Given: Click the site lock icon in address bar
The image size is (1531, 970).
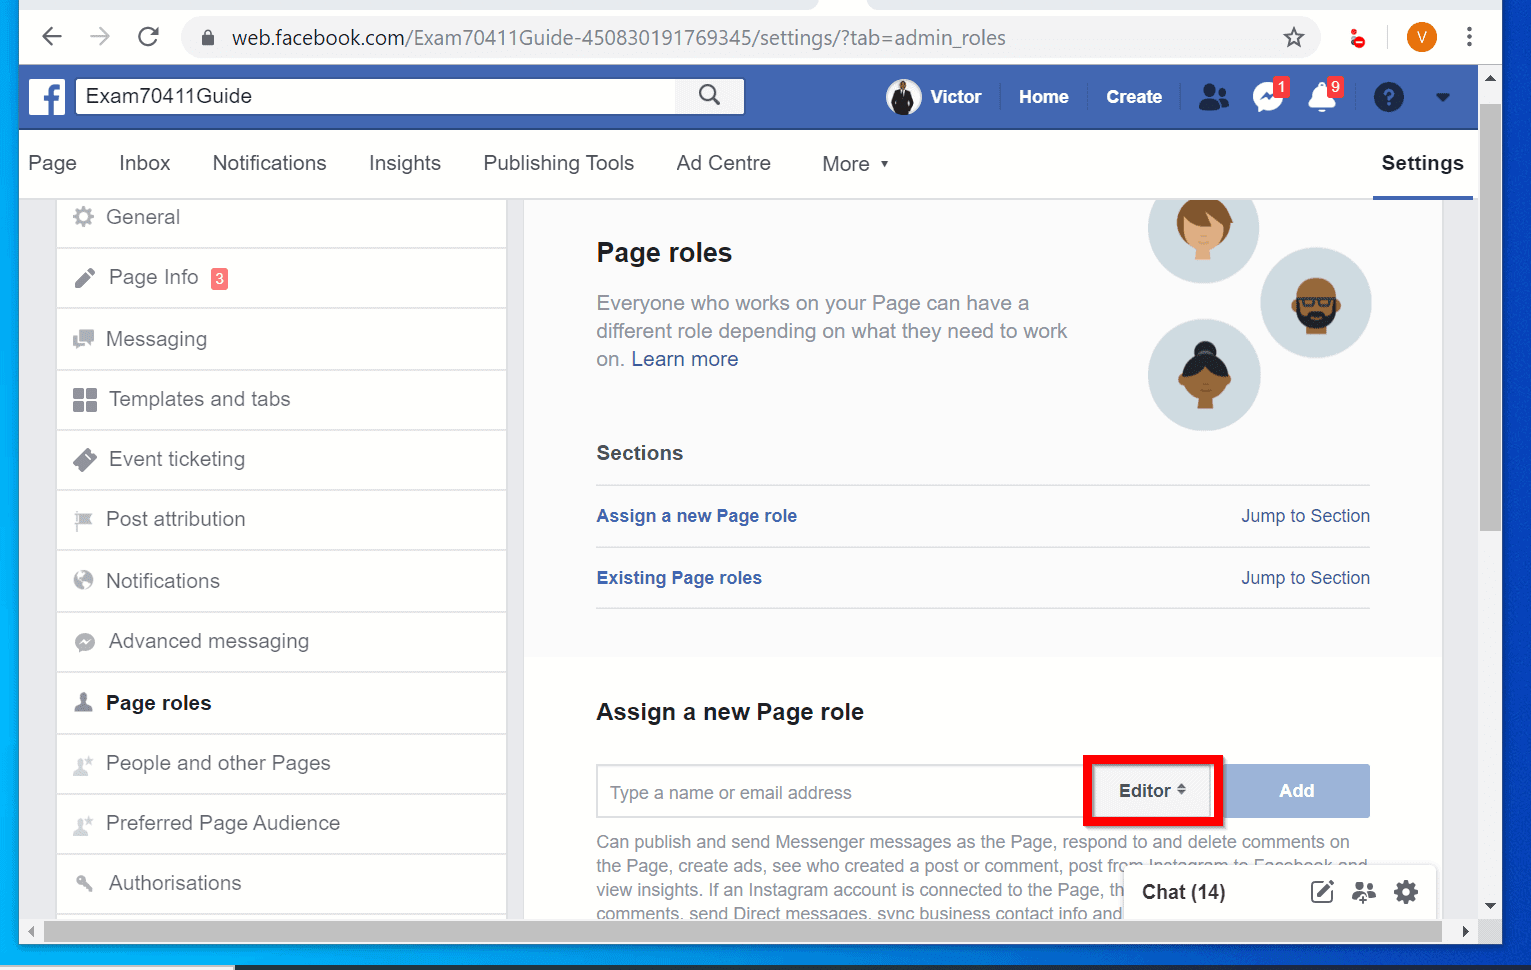Looking at the screenshot, I should point(208,38).
